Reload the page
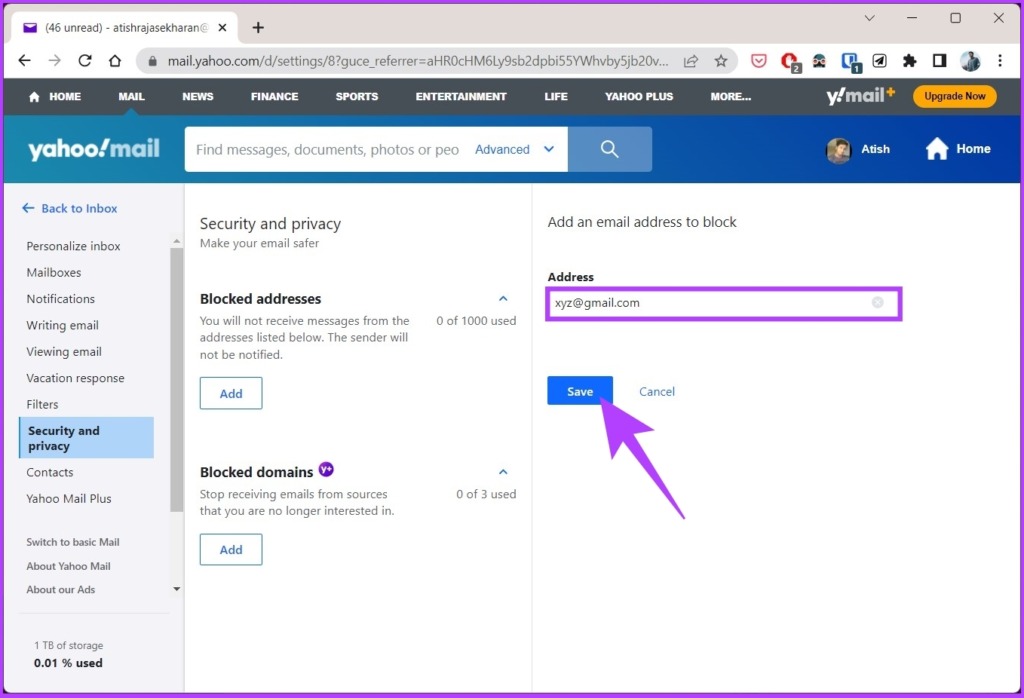 pos(85,60)
